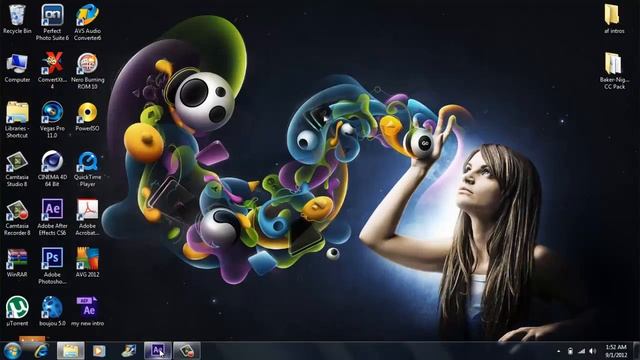This screenshot has height=360, width=640.
Task: Open Windows Explorer from the taskbar
Action: [x=70, y=351]
